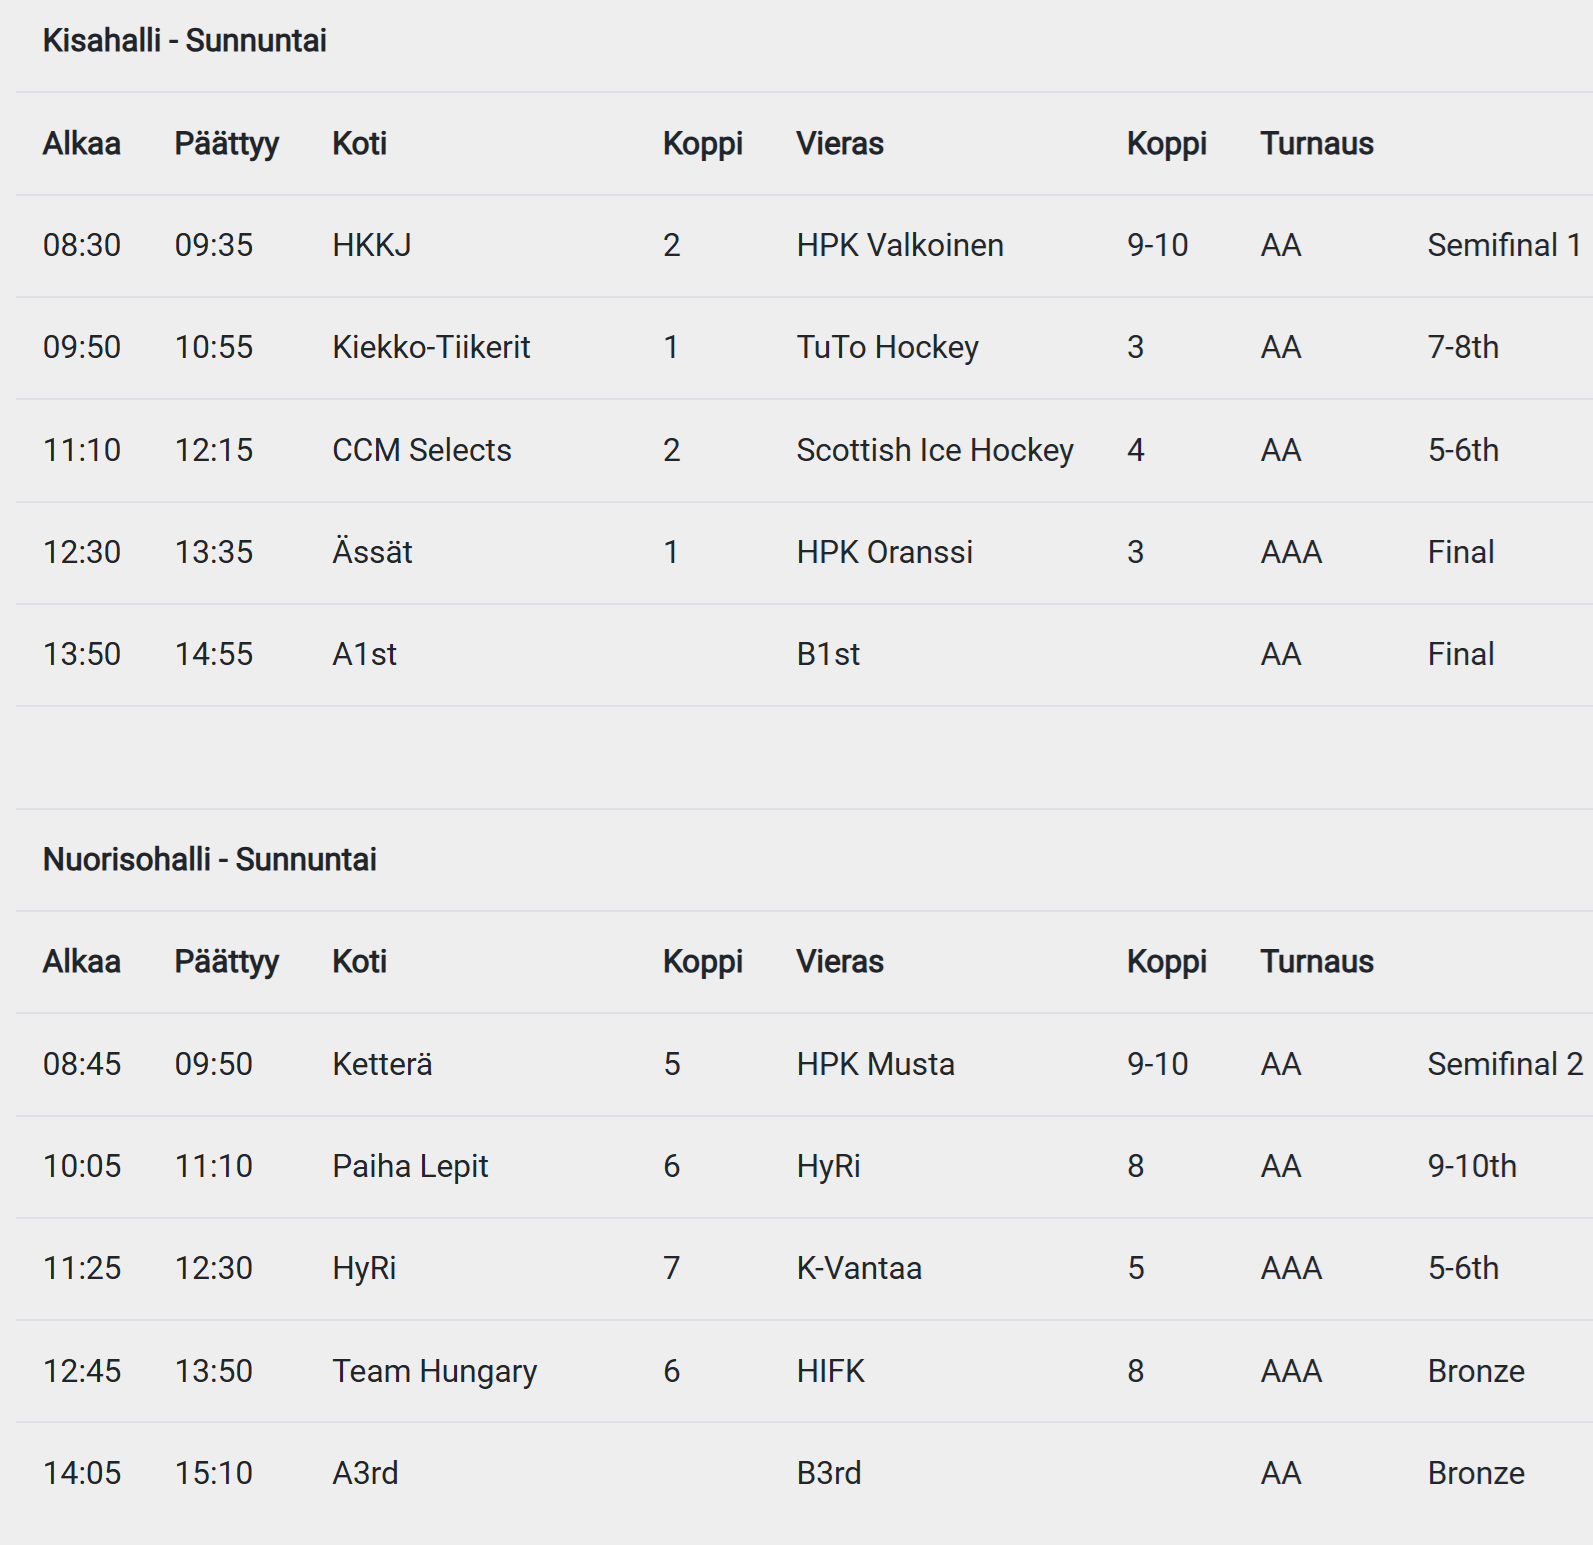Open the HPK Musta team entry
The image size is (1593, 1545).
coord(875,1065)
